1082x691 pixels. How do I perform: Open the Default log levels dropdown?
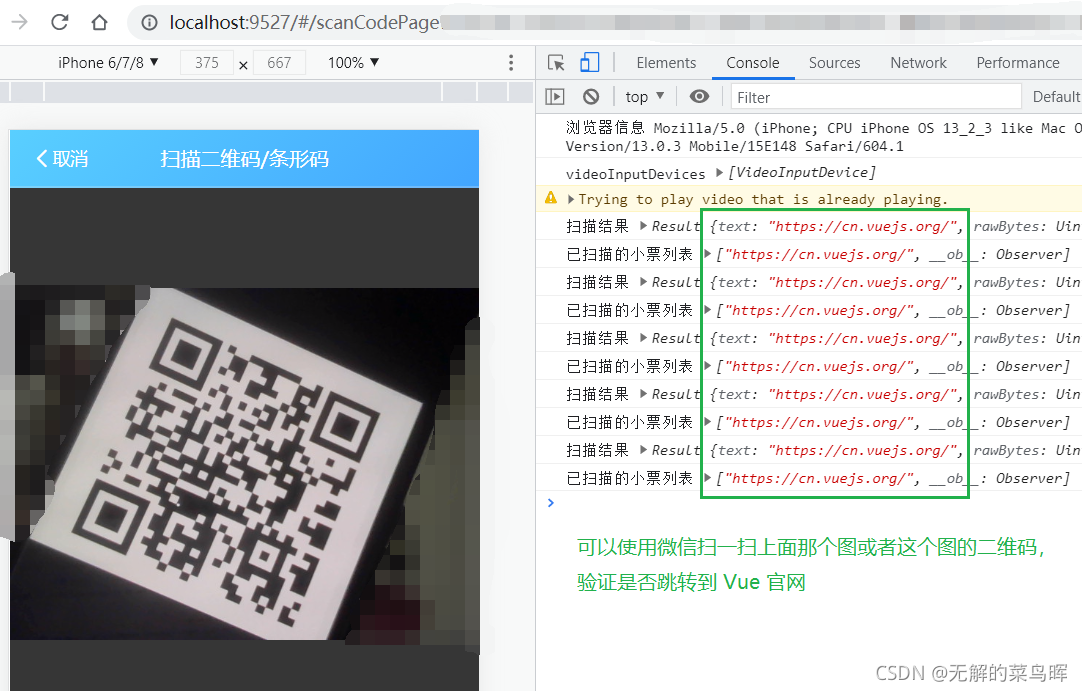pyautogui.click(x=1056, y=97)
